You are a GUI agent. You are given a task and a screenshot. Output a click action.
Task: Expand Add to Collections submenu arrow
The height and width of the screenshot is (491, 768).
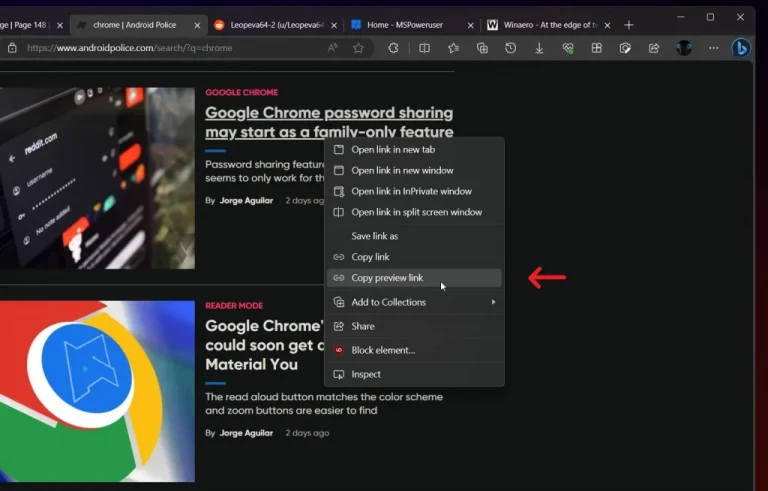493,302
